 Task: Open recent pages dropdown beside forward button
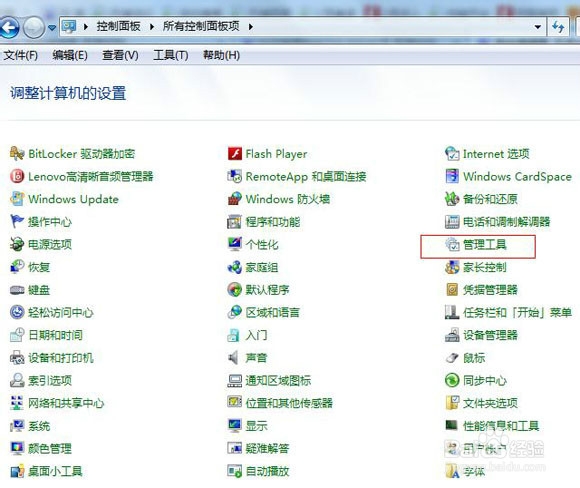[x=52, y=27]
